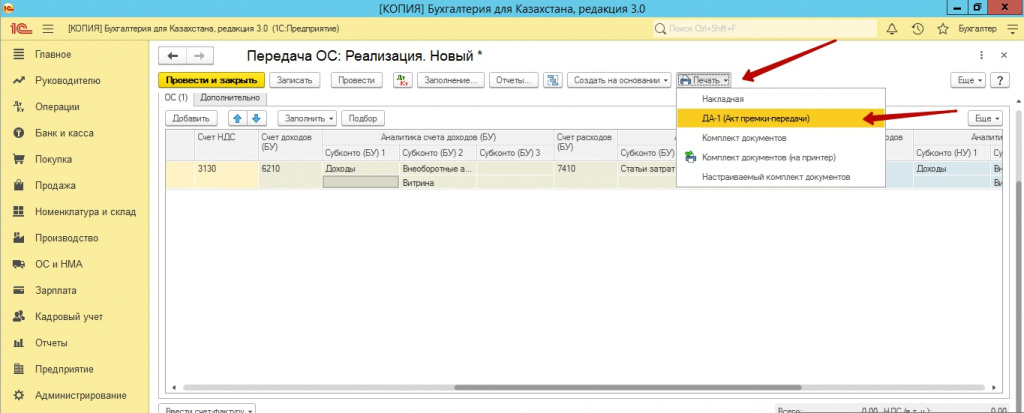
Task: Open the document structure icon
Action: click(x=553, y=80)
